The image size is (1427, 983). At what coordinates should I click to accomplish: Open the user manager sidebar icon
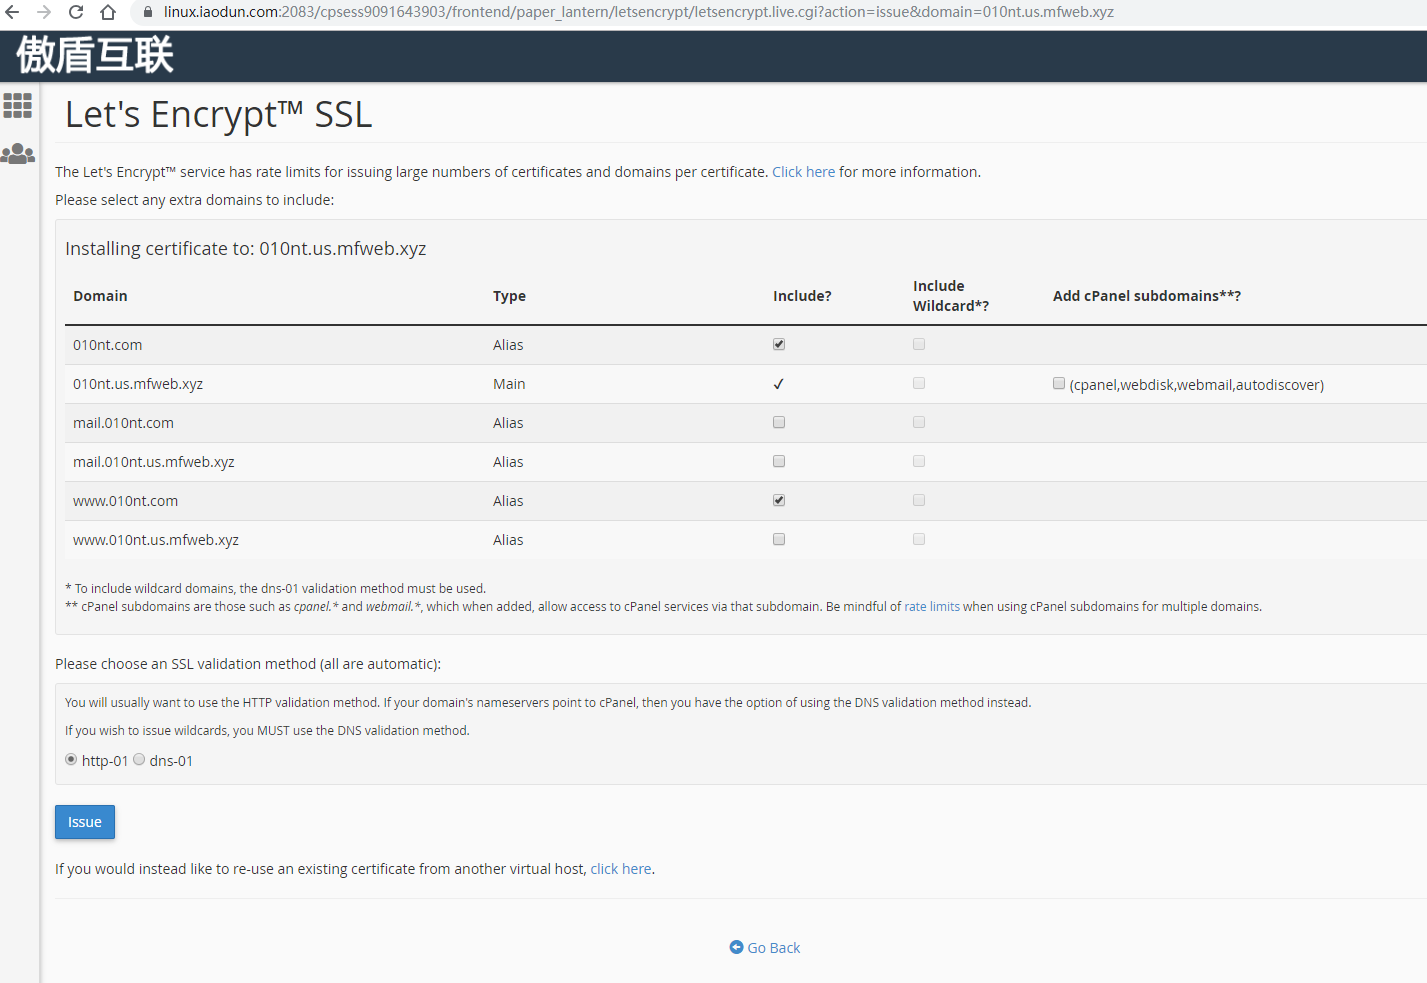coord(18,154)
